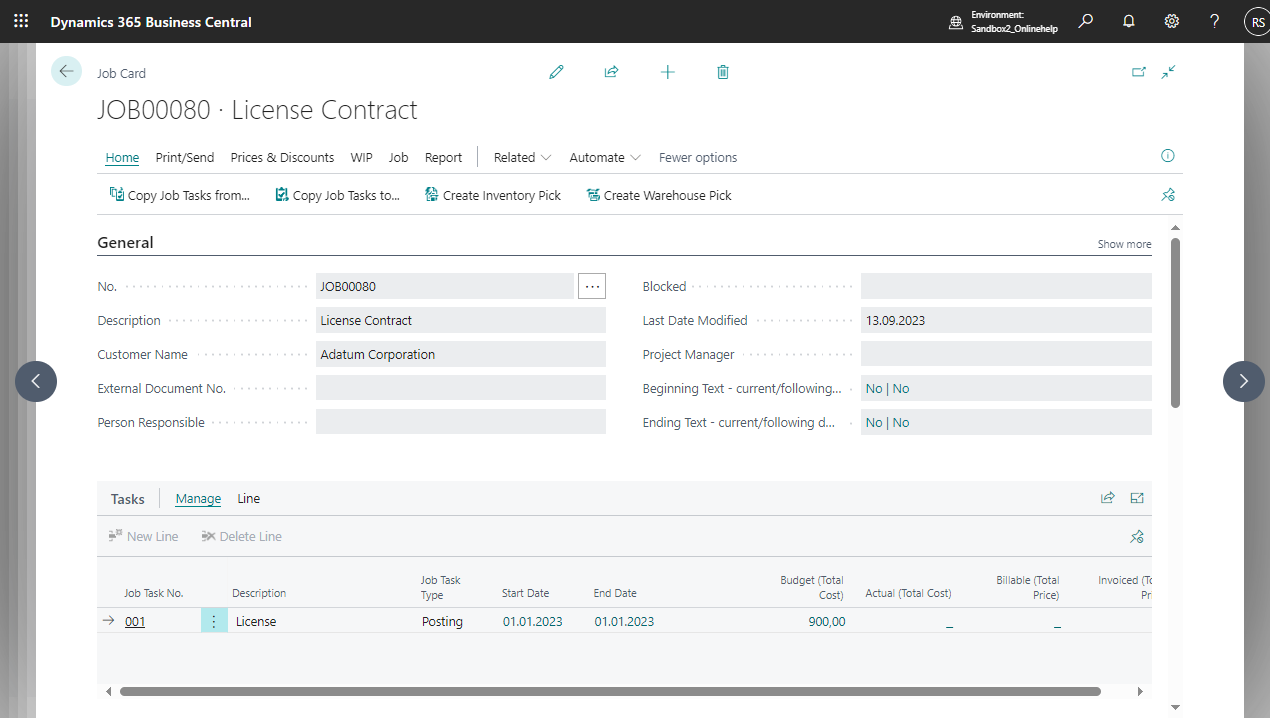This screenshot has width=1270, height=718.
Task: Open the No. field lookup ellipsis
Action: pyautogui.click(x=592, y=286)
